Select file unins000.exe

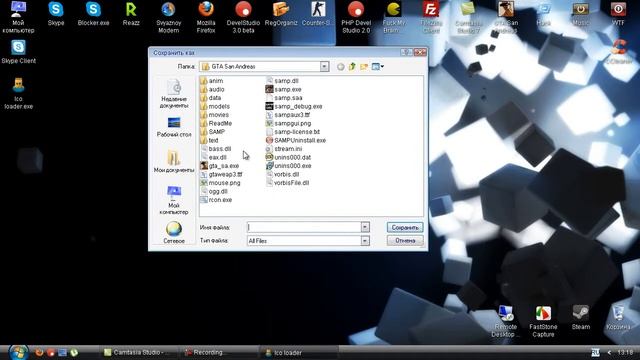click(289, 166)
